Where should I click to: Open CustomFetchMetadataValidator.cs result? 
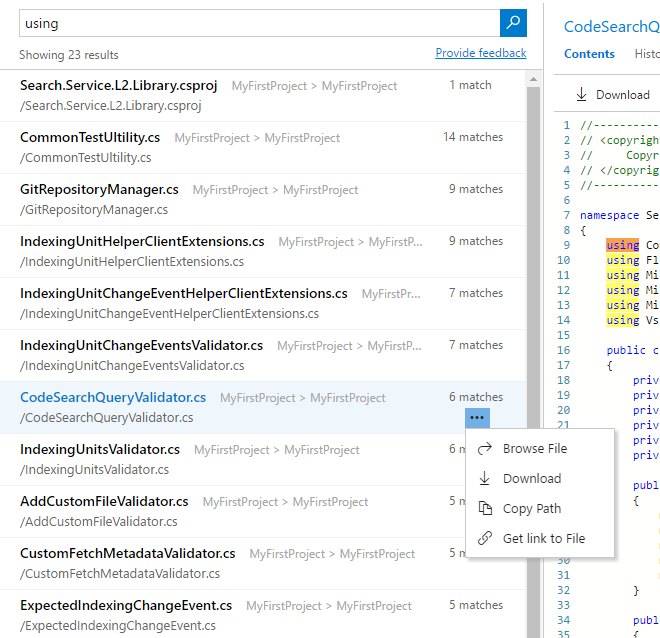pos(232,564)
